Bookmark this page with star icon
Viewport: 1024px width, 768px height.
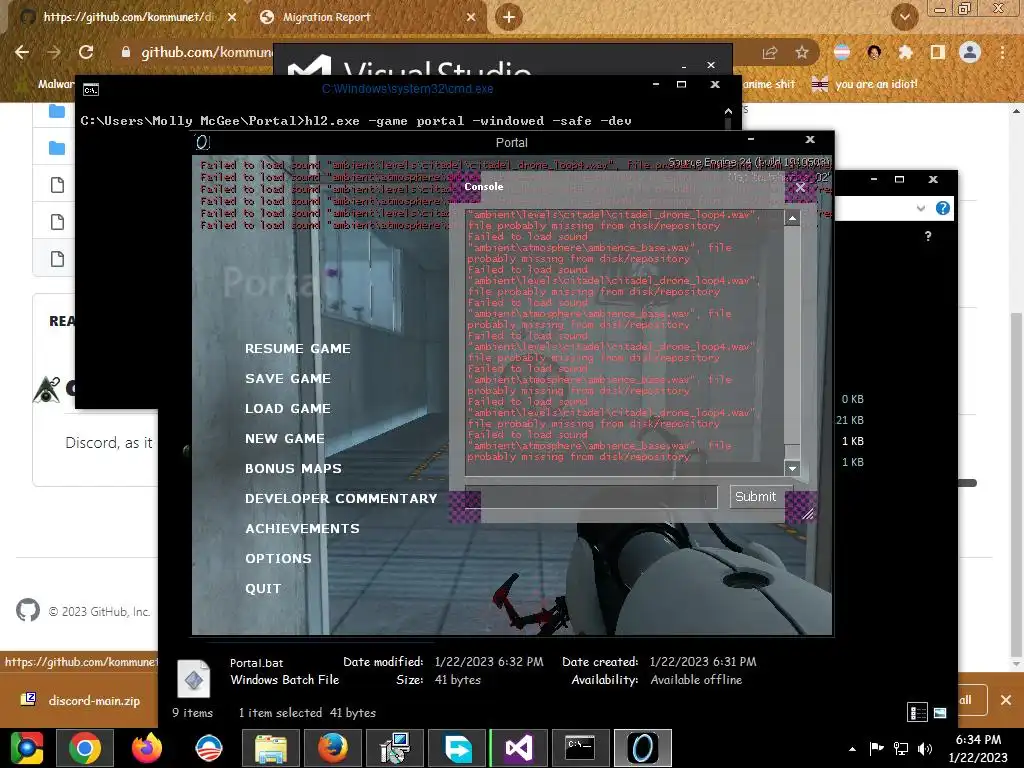tap(802, 53)
